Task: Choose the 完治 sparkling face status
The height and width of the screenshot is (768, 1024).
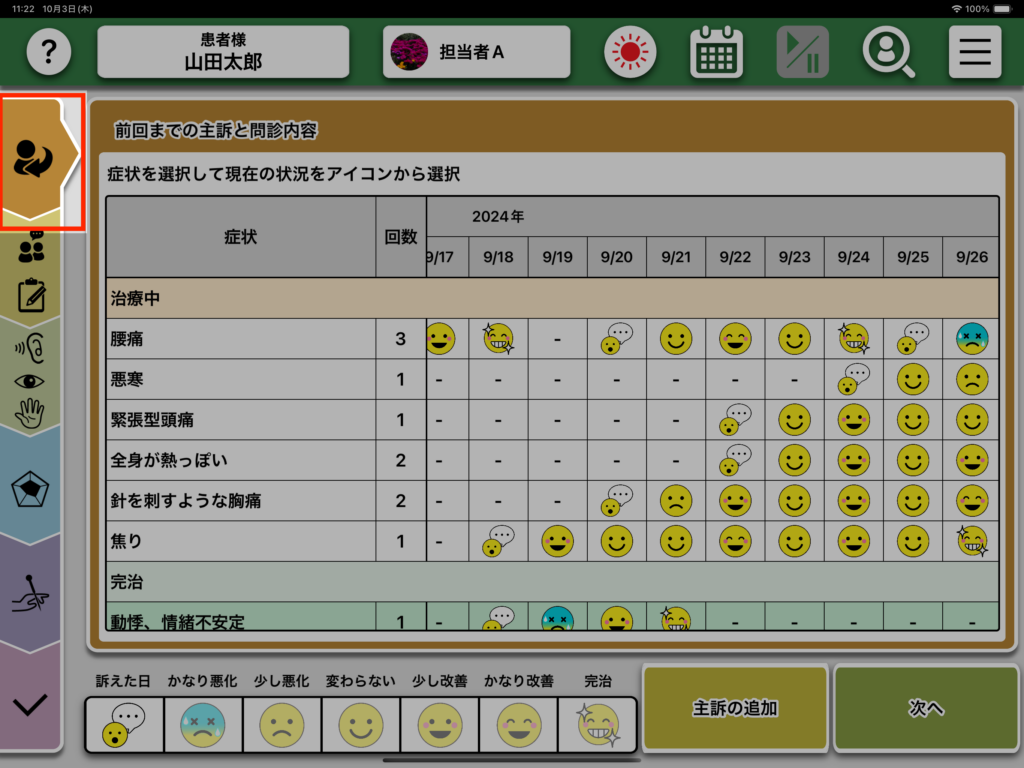Action: pos(597,725)
